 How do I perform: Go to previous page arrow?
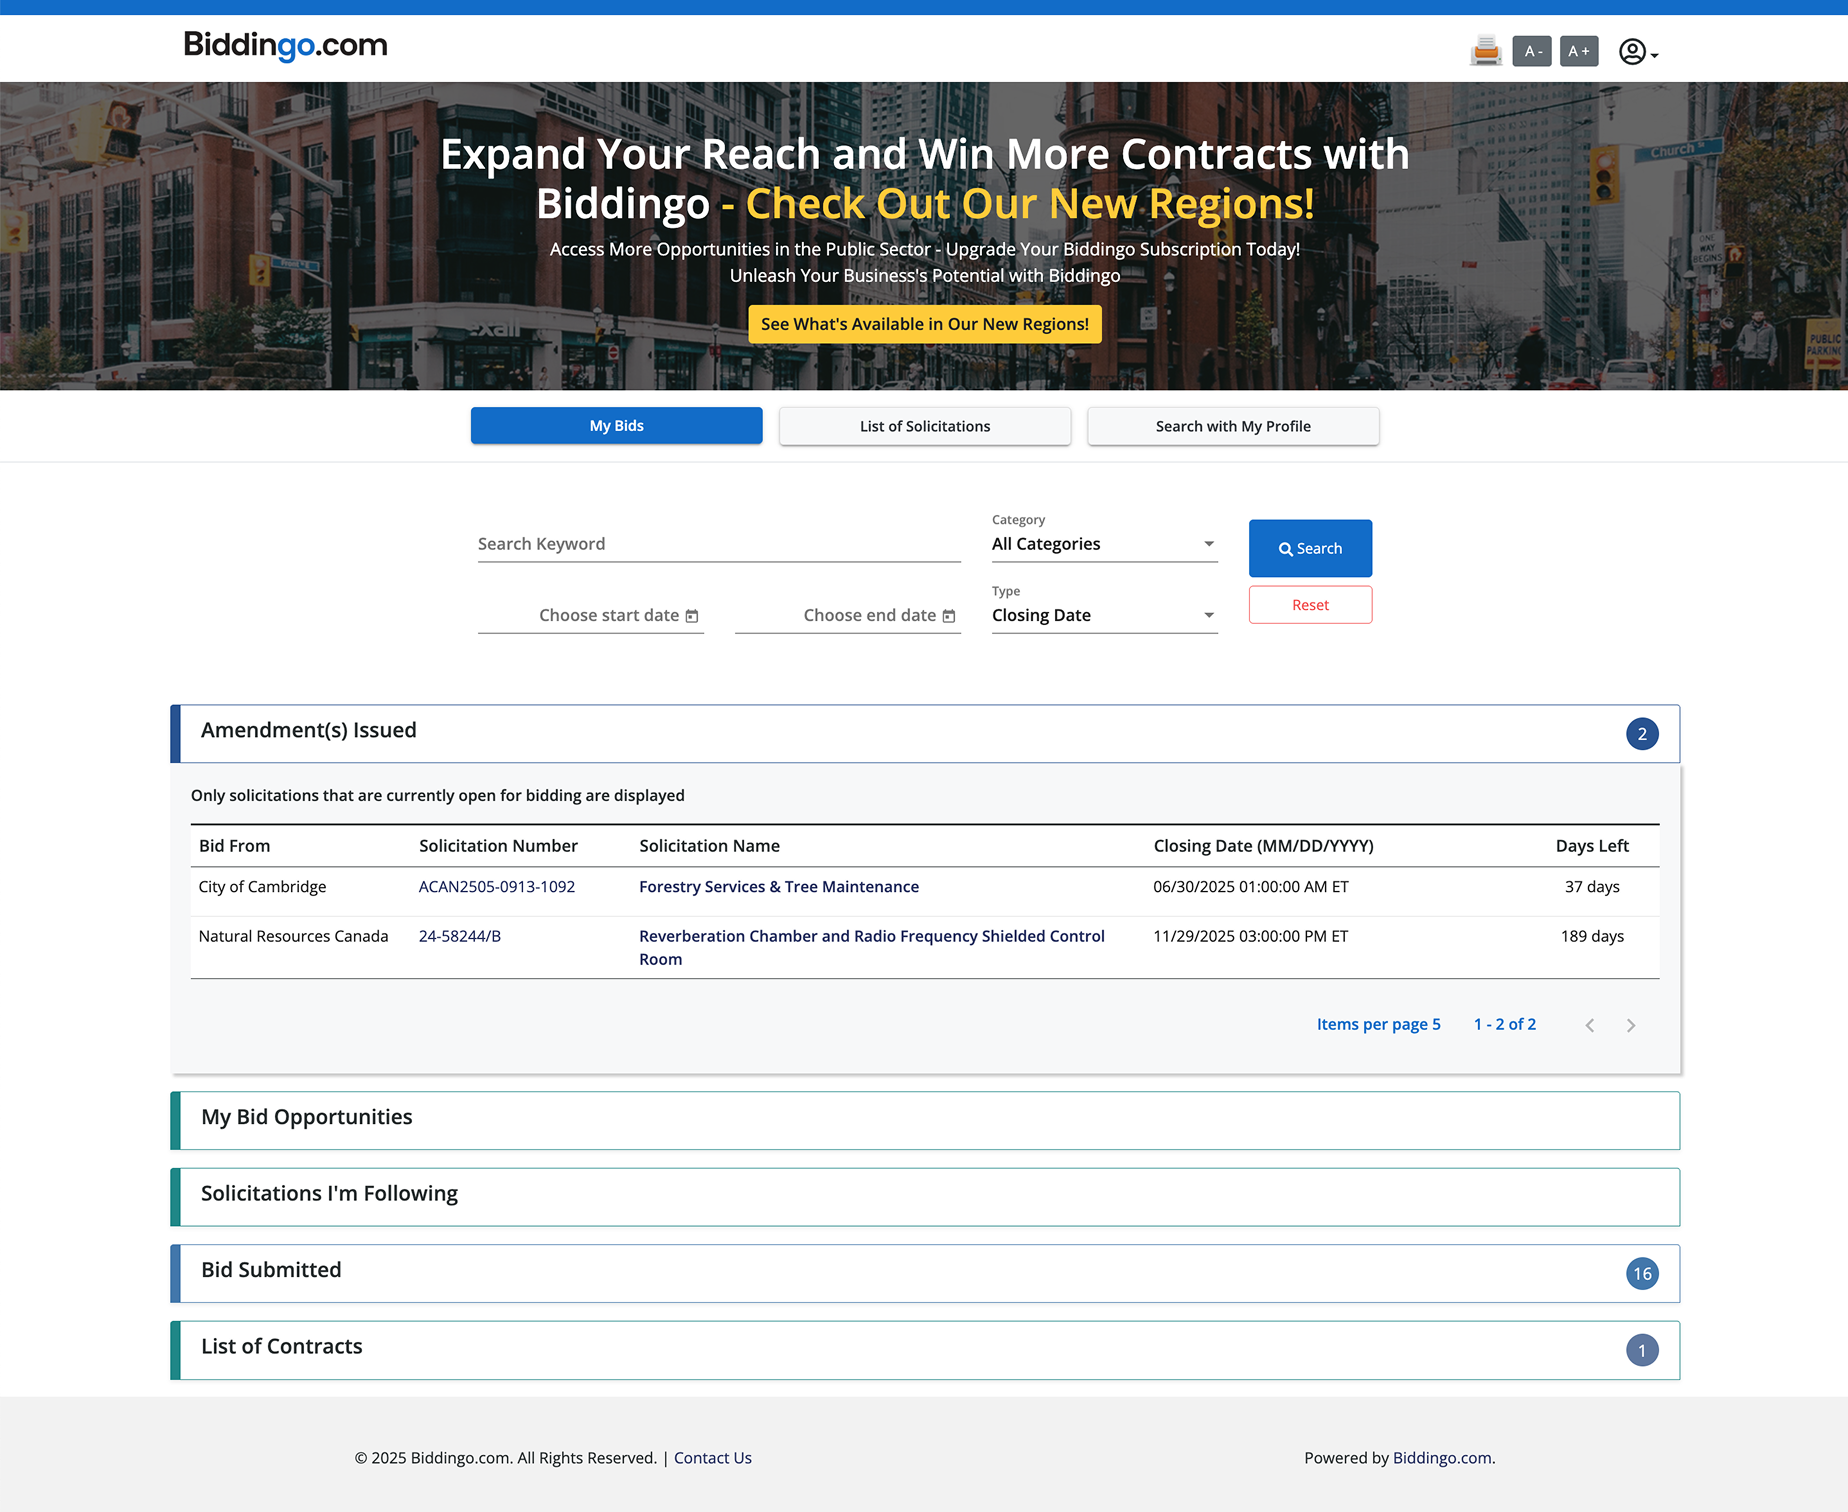(1590, 1025)
